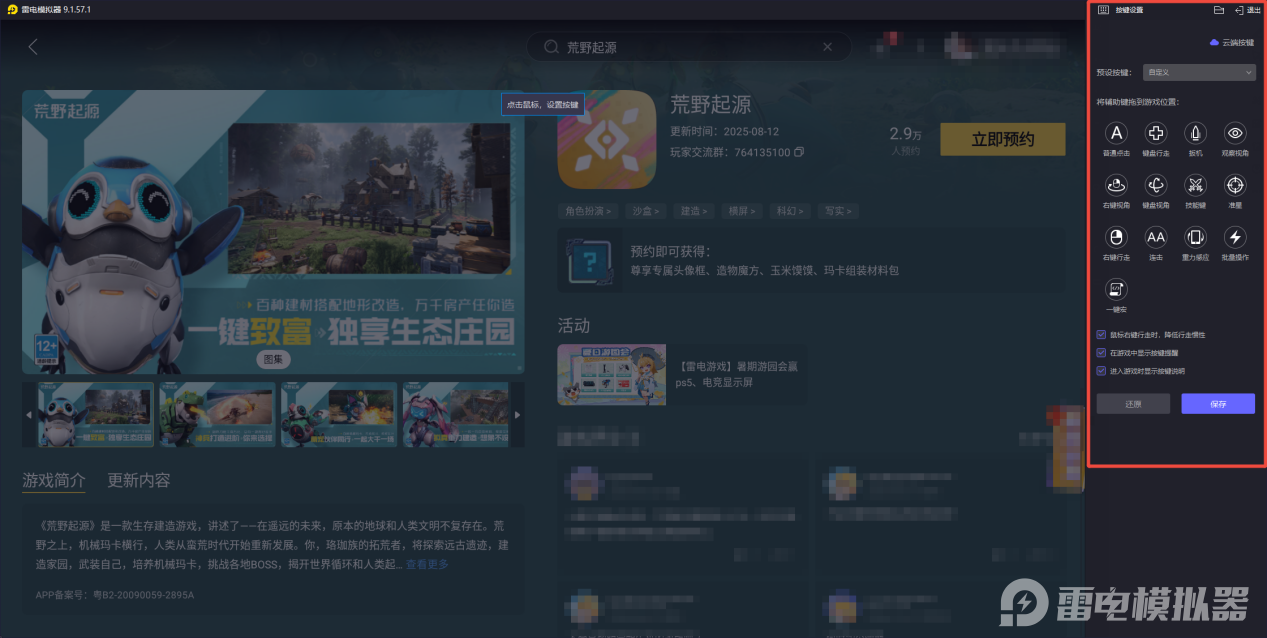Select the first game screenshot thumbnail

94,413
